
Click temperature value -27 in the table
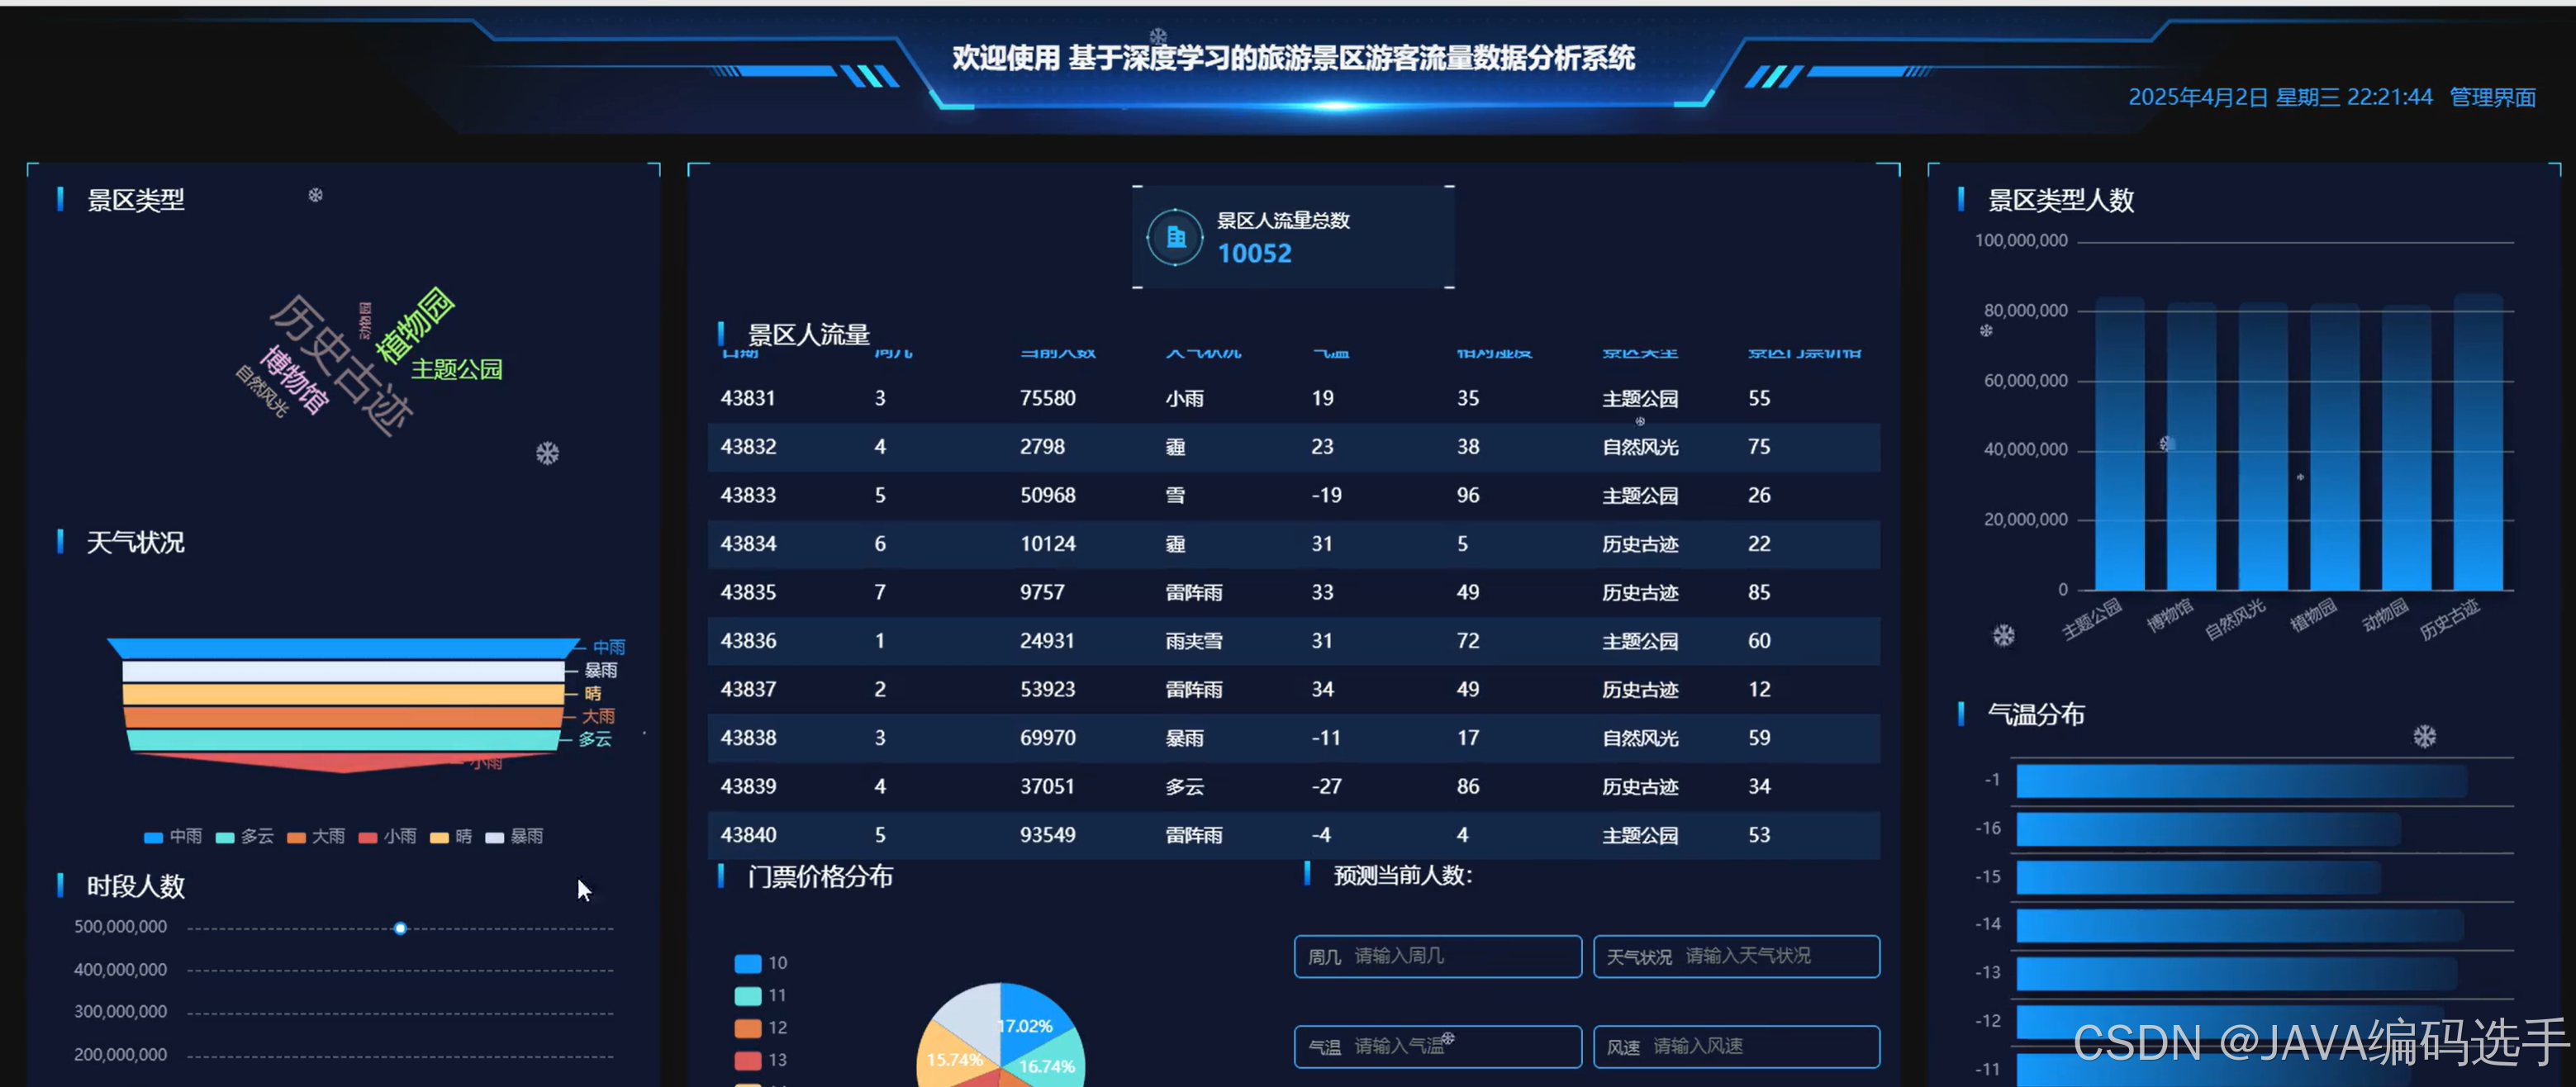pos(1326,787)
